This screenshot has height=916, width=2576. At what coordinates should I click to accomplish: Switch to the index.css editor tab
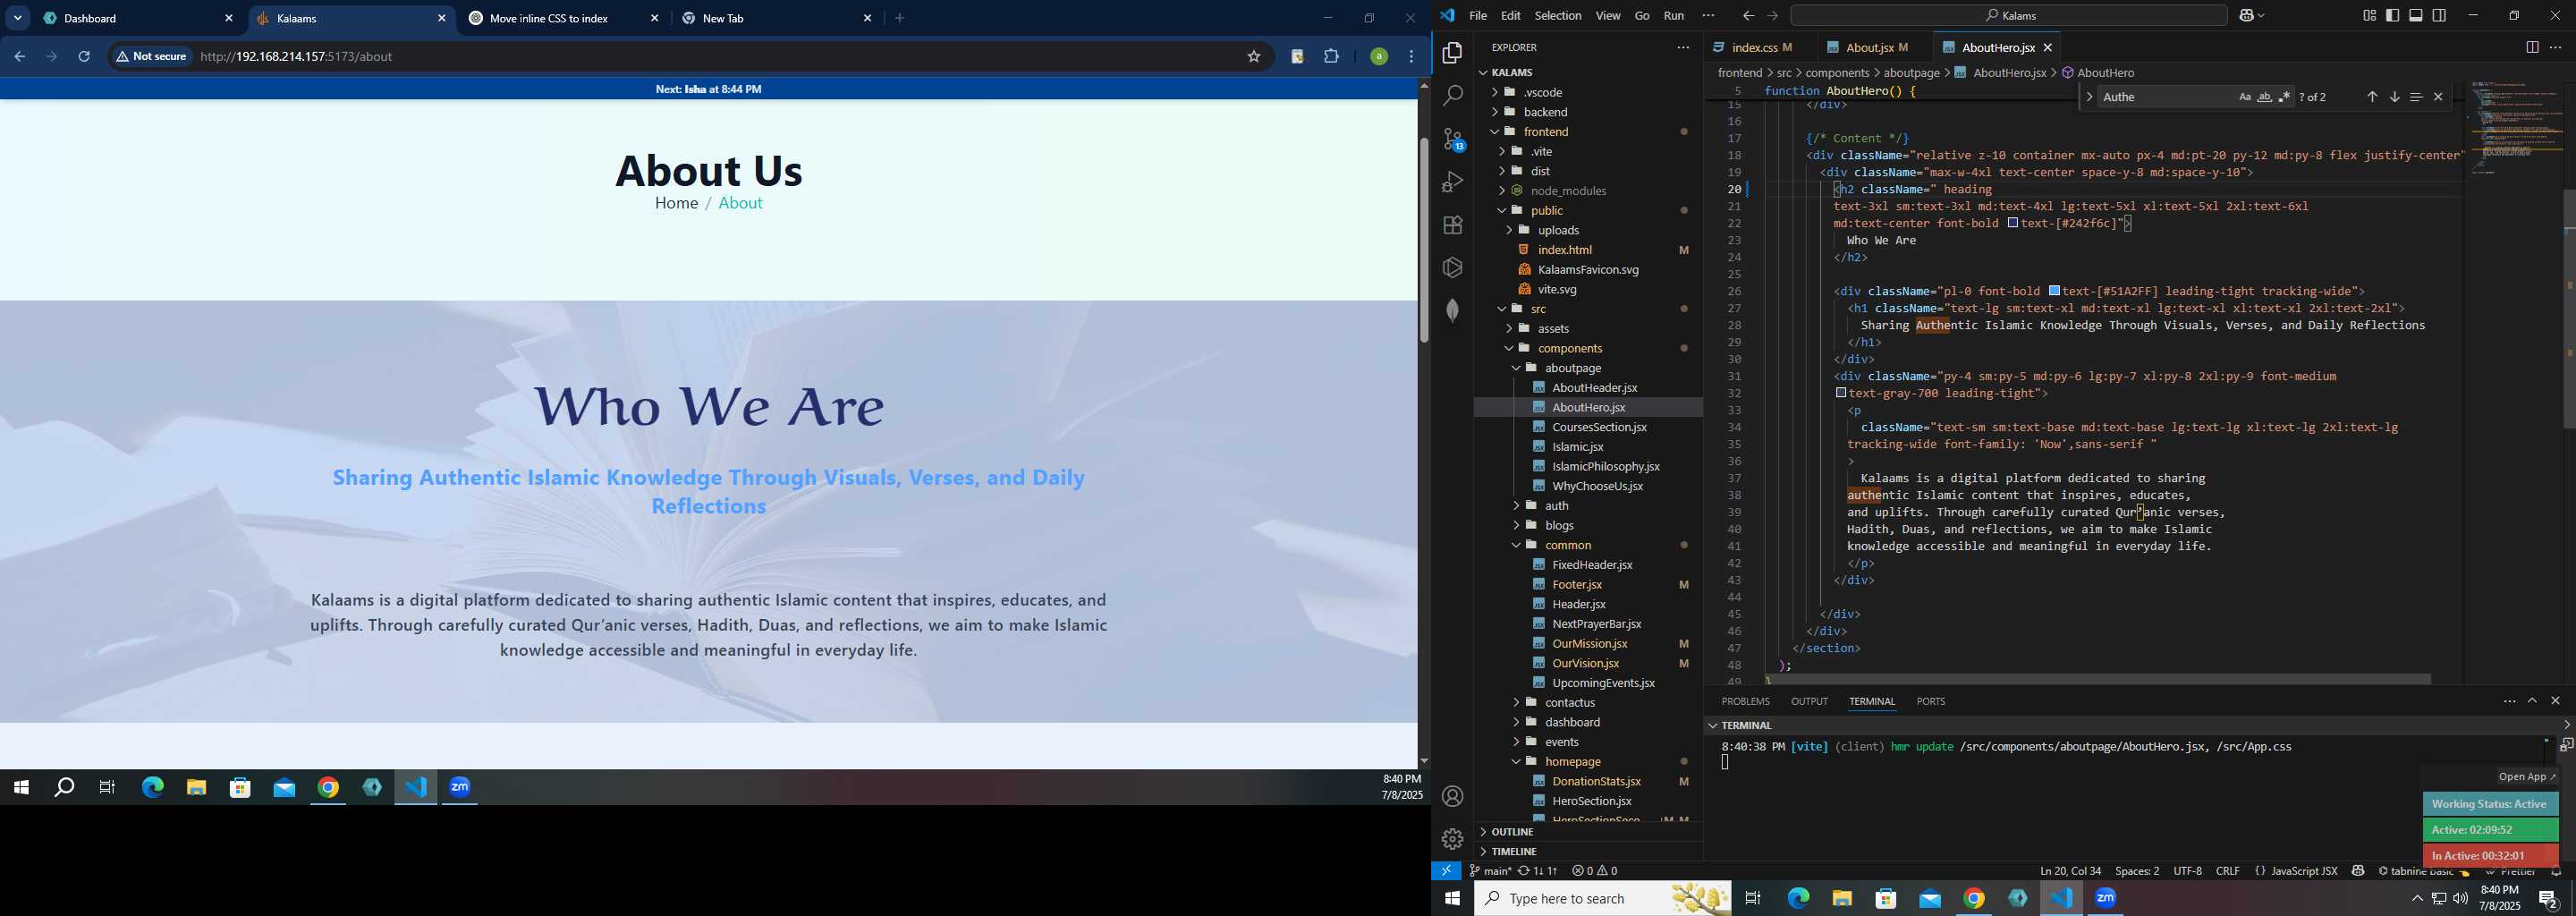1759,48
